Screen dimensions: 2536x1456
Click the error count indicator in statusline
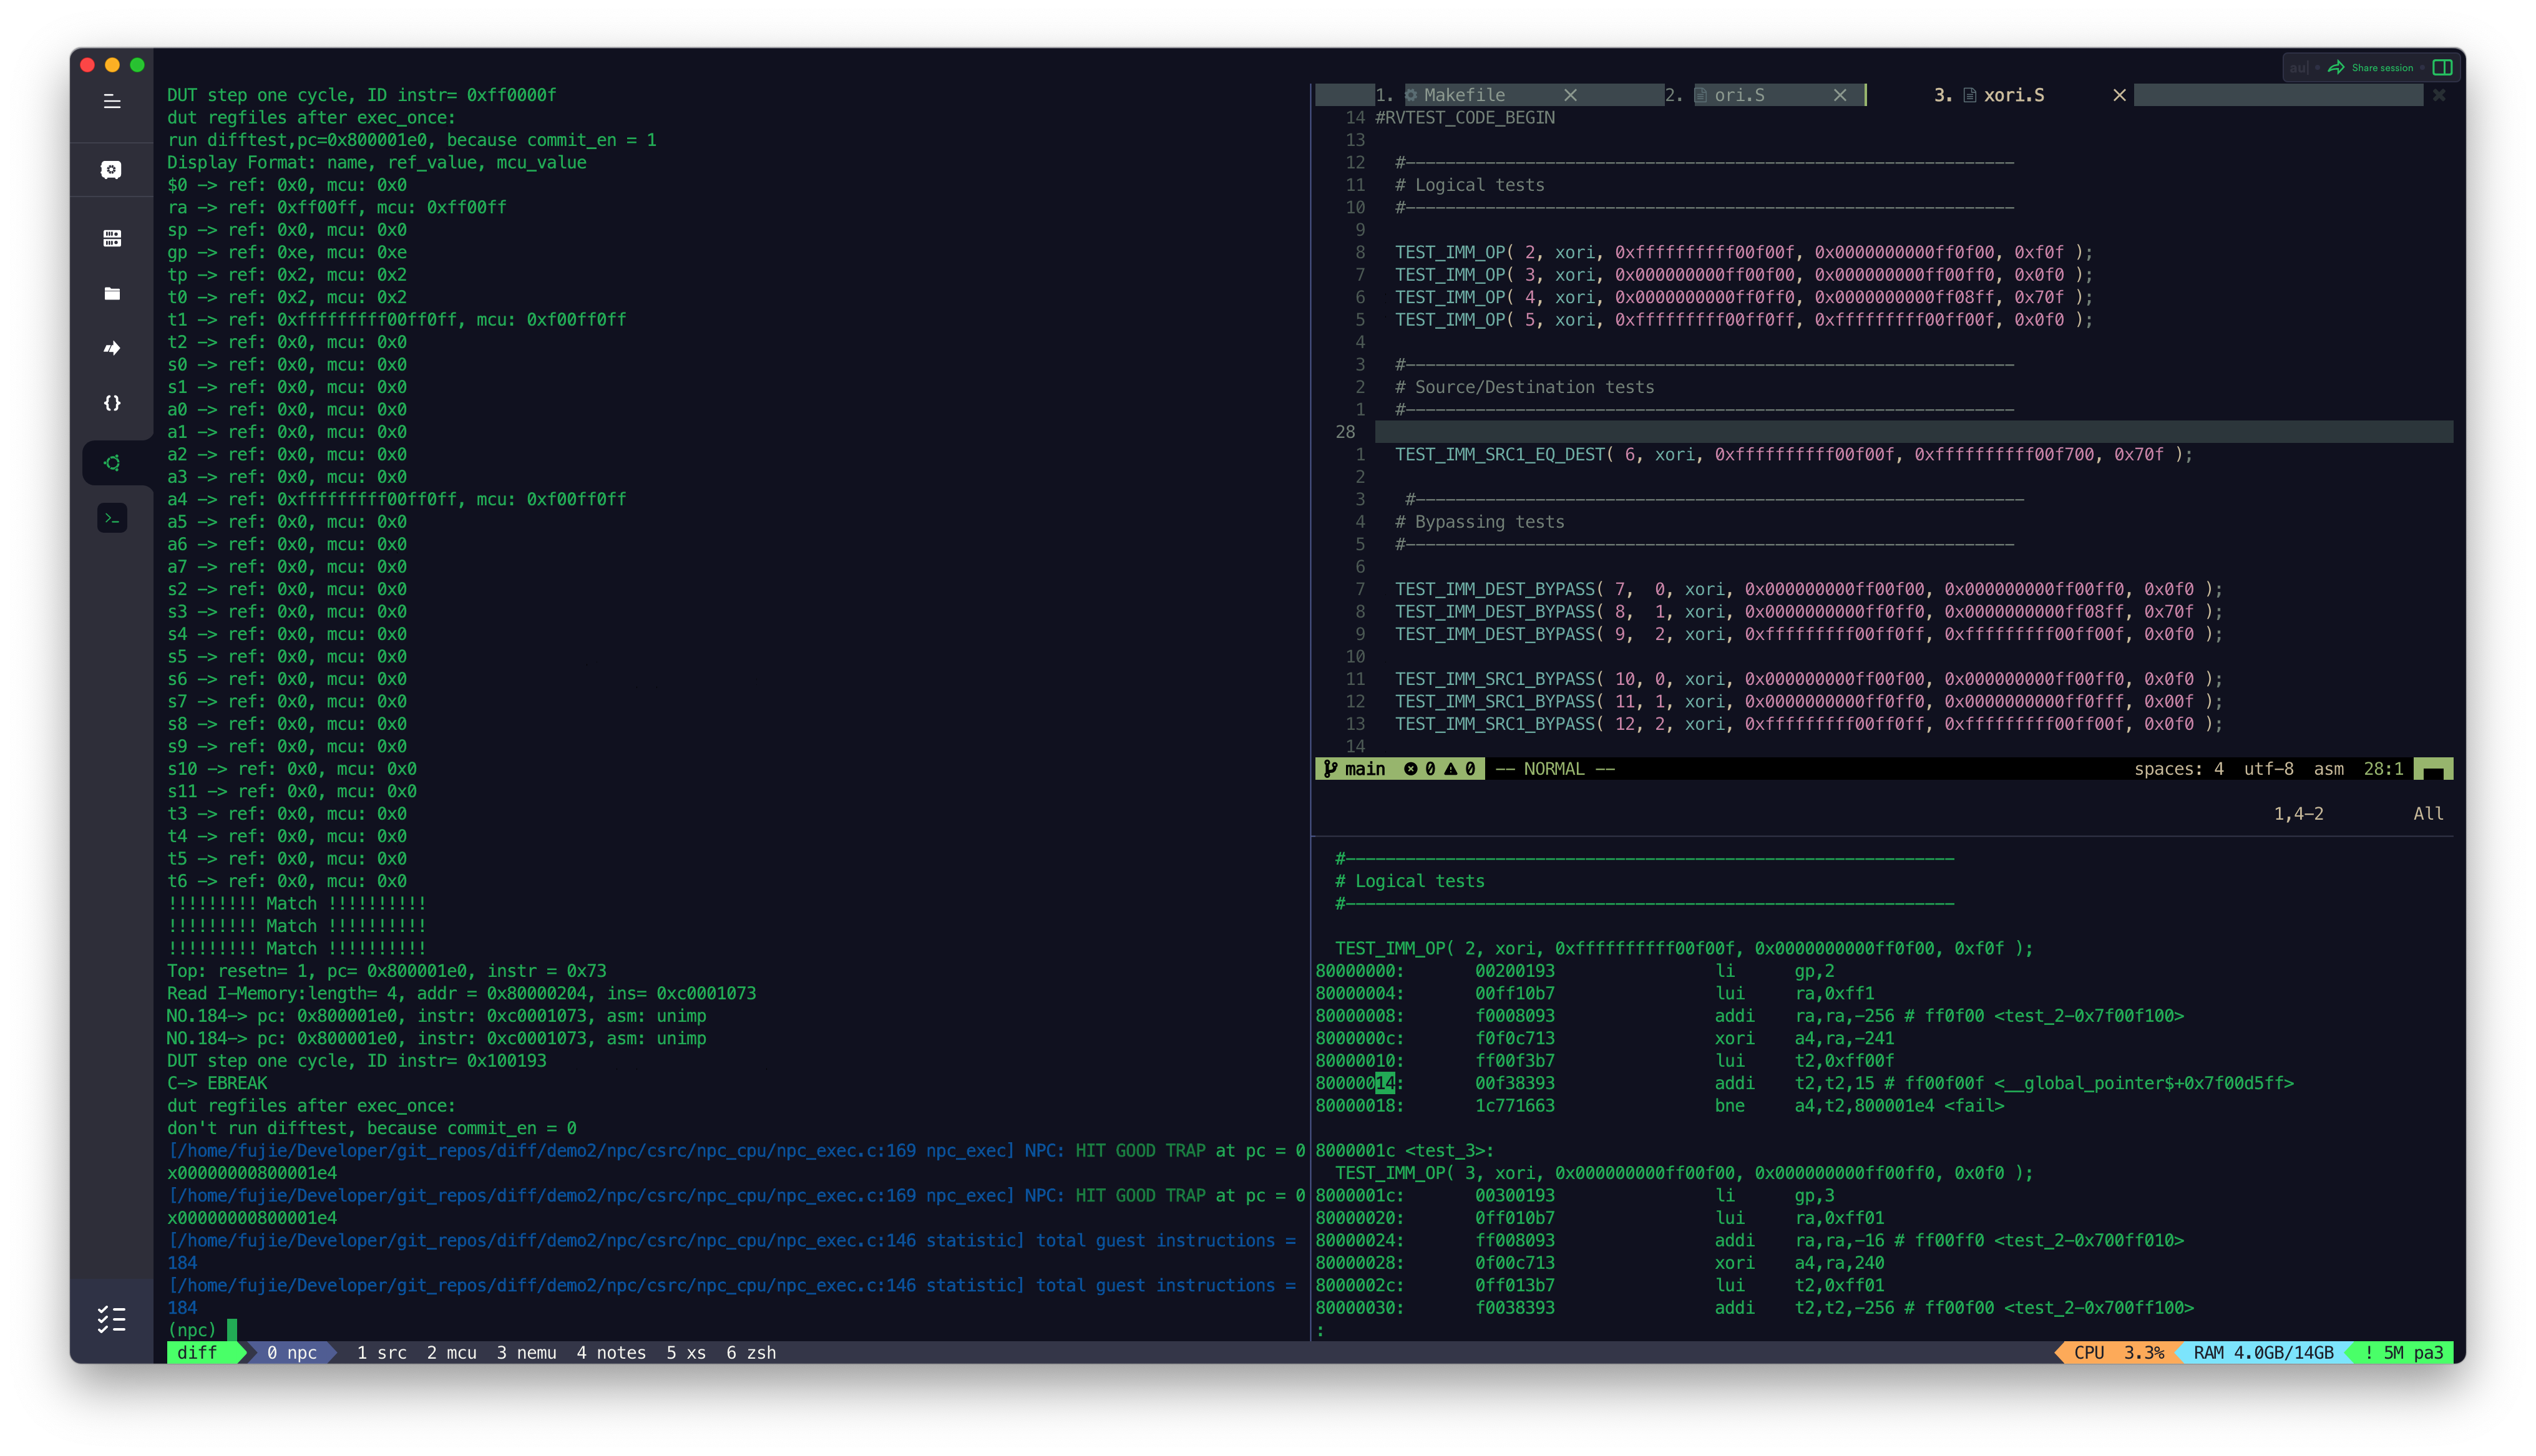(1419, 769)
